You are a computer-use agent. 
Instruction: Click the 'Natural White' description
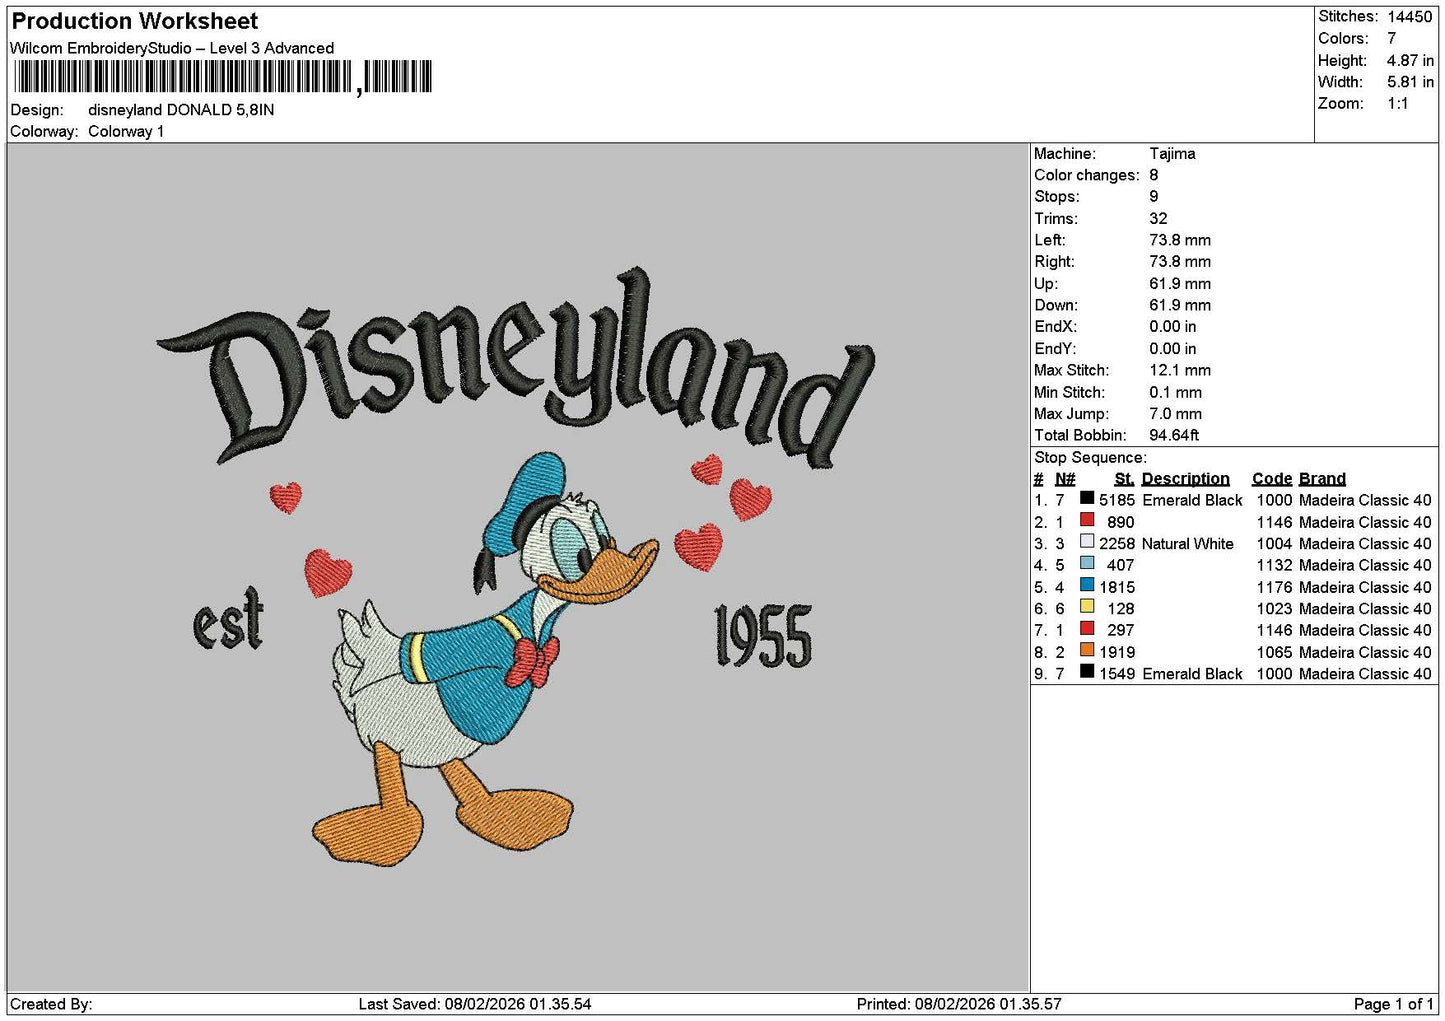coord(1188,544)
